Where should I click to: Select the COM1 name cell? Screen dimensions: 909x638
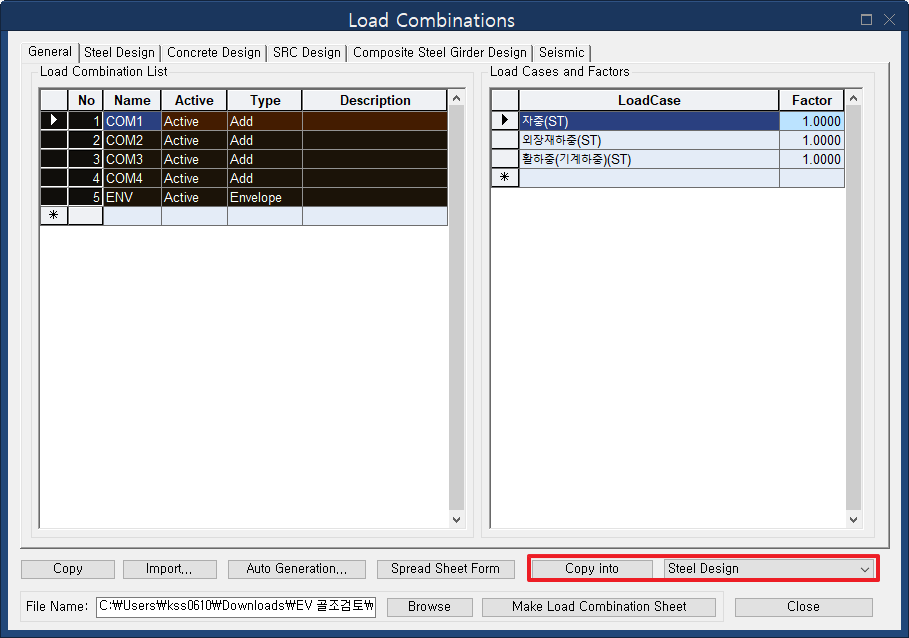pyautogui.click(x=132, y=121)
